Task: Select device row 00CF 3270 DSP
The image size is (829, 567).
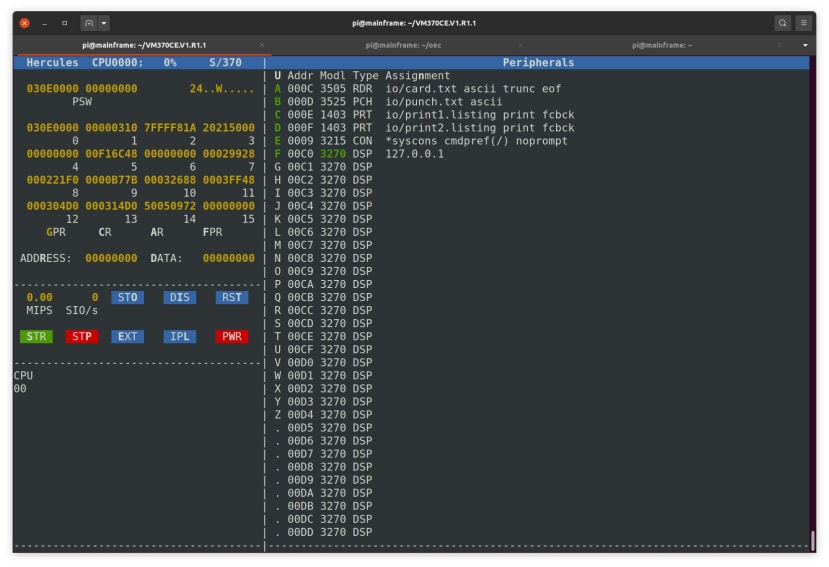Action: tap(323, 349)
